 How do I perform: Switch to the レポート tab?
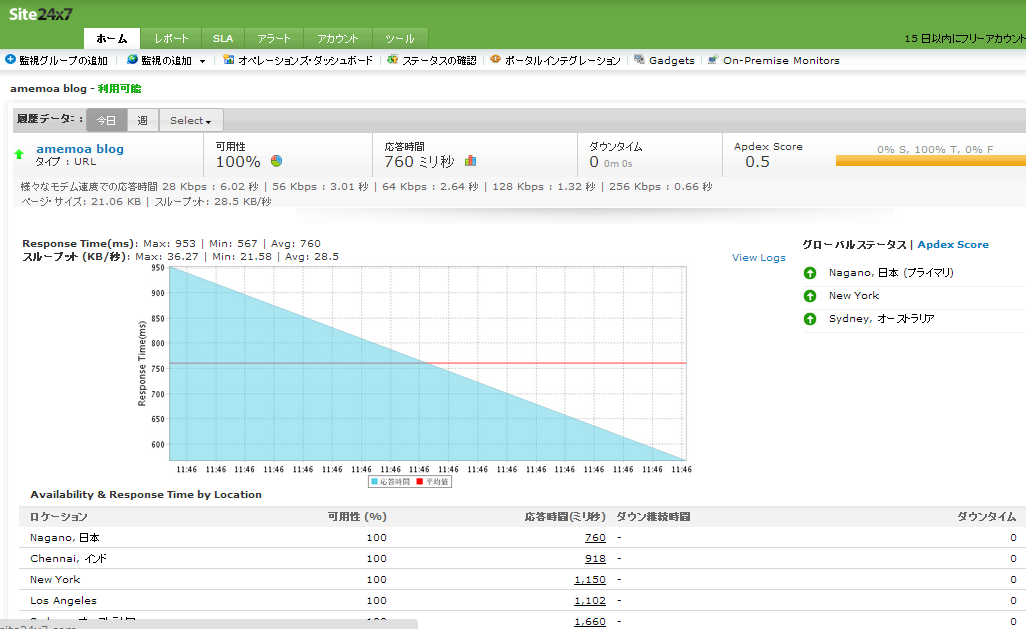(171, 39)
